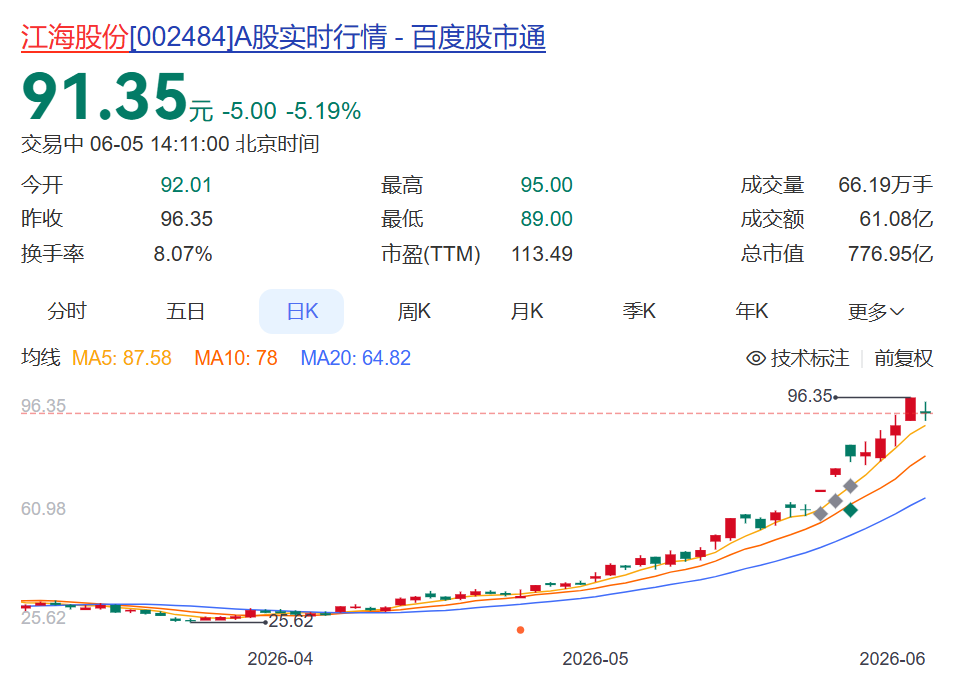960x681 pixels.
Task: Click the 最高 value 95.00
Action: click(x=546, y=185)
